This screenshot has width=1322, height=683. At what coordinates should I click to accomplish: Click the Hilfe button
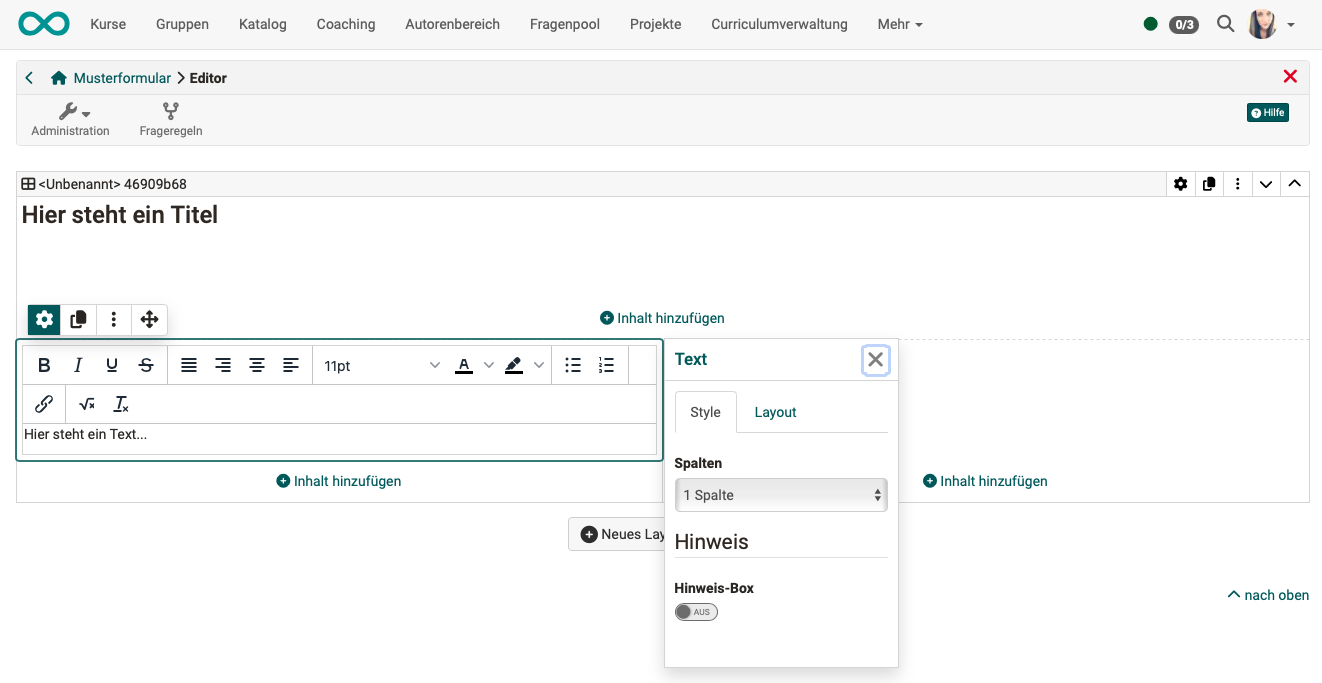pos(1267,112)
